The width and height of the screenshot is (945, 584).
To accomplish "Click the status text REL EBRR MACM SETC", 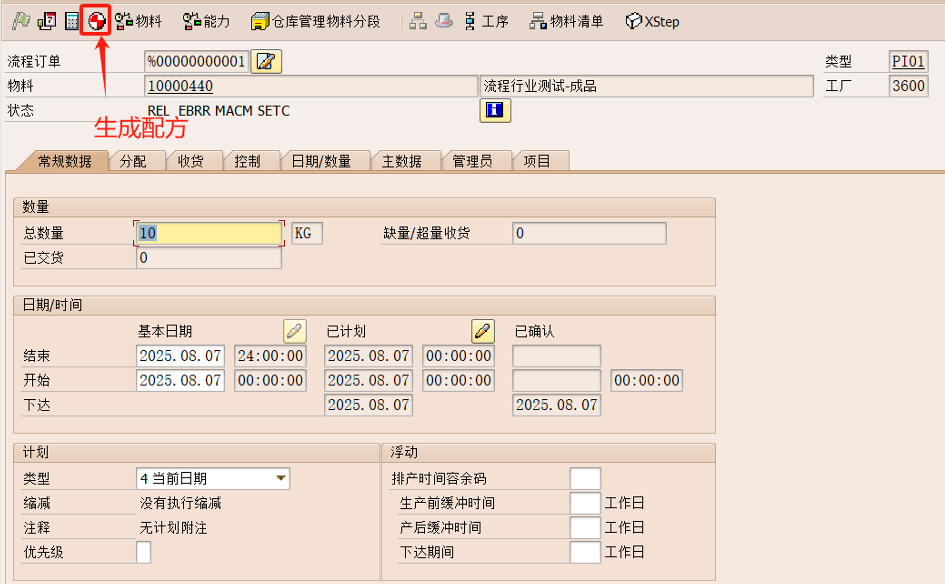I will pyautogui.click(x=219, y=111).
